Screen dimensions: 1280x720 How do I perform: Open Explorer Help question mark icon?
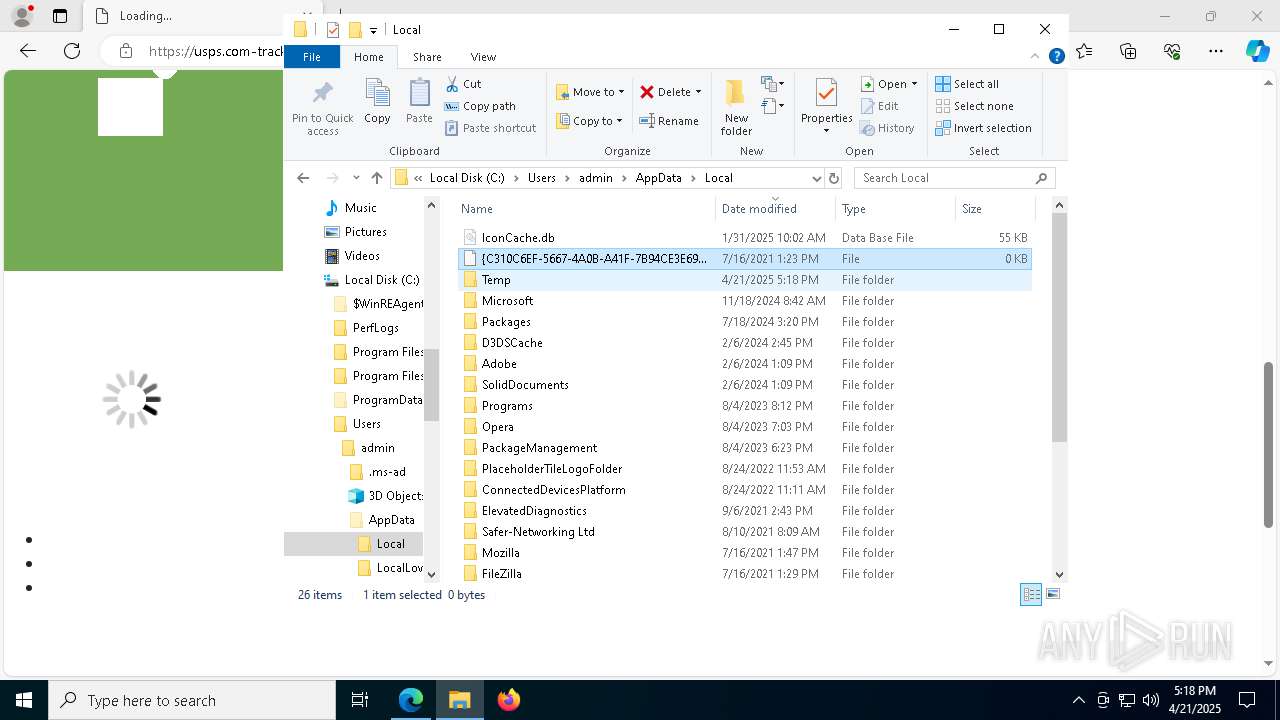tap(1056, 57)
